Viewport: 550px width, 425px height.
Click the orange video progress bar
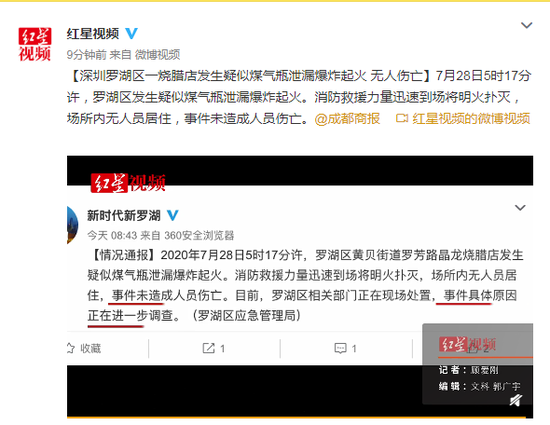pos(296,417)
